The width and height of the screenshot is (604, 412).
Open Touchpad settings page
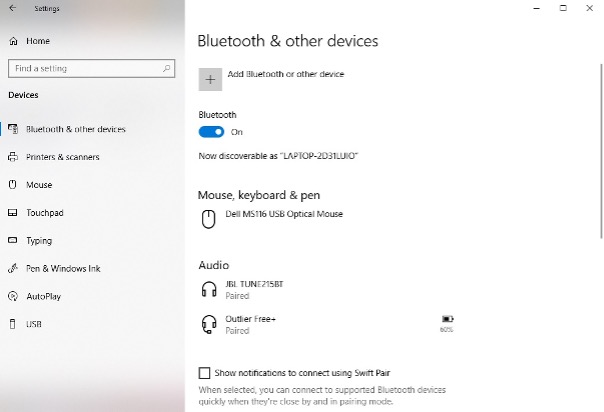point(44,213)
